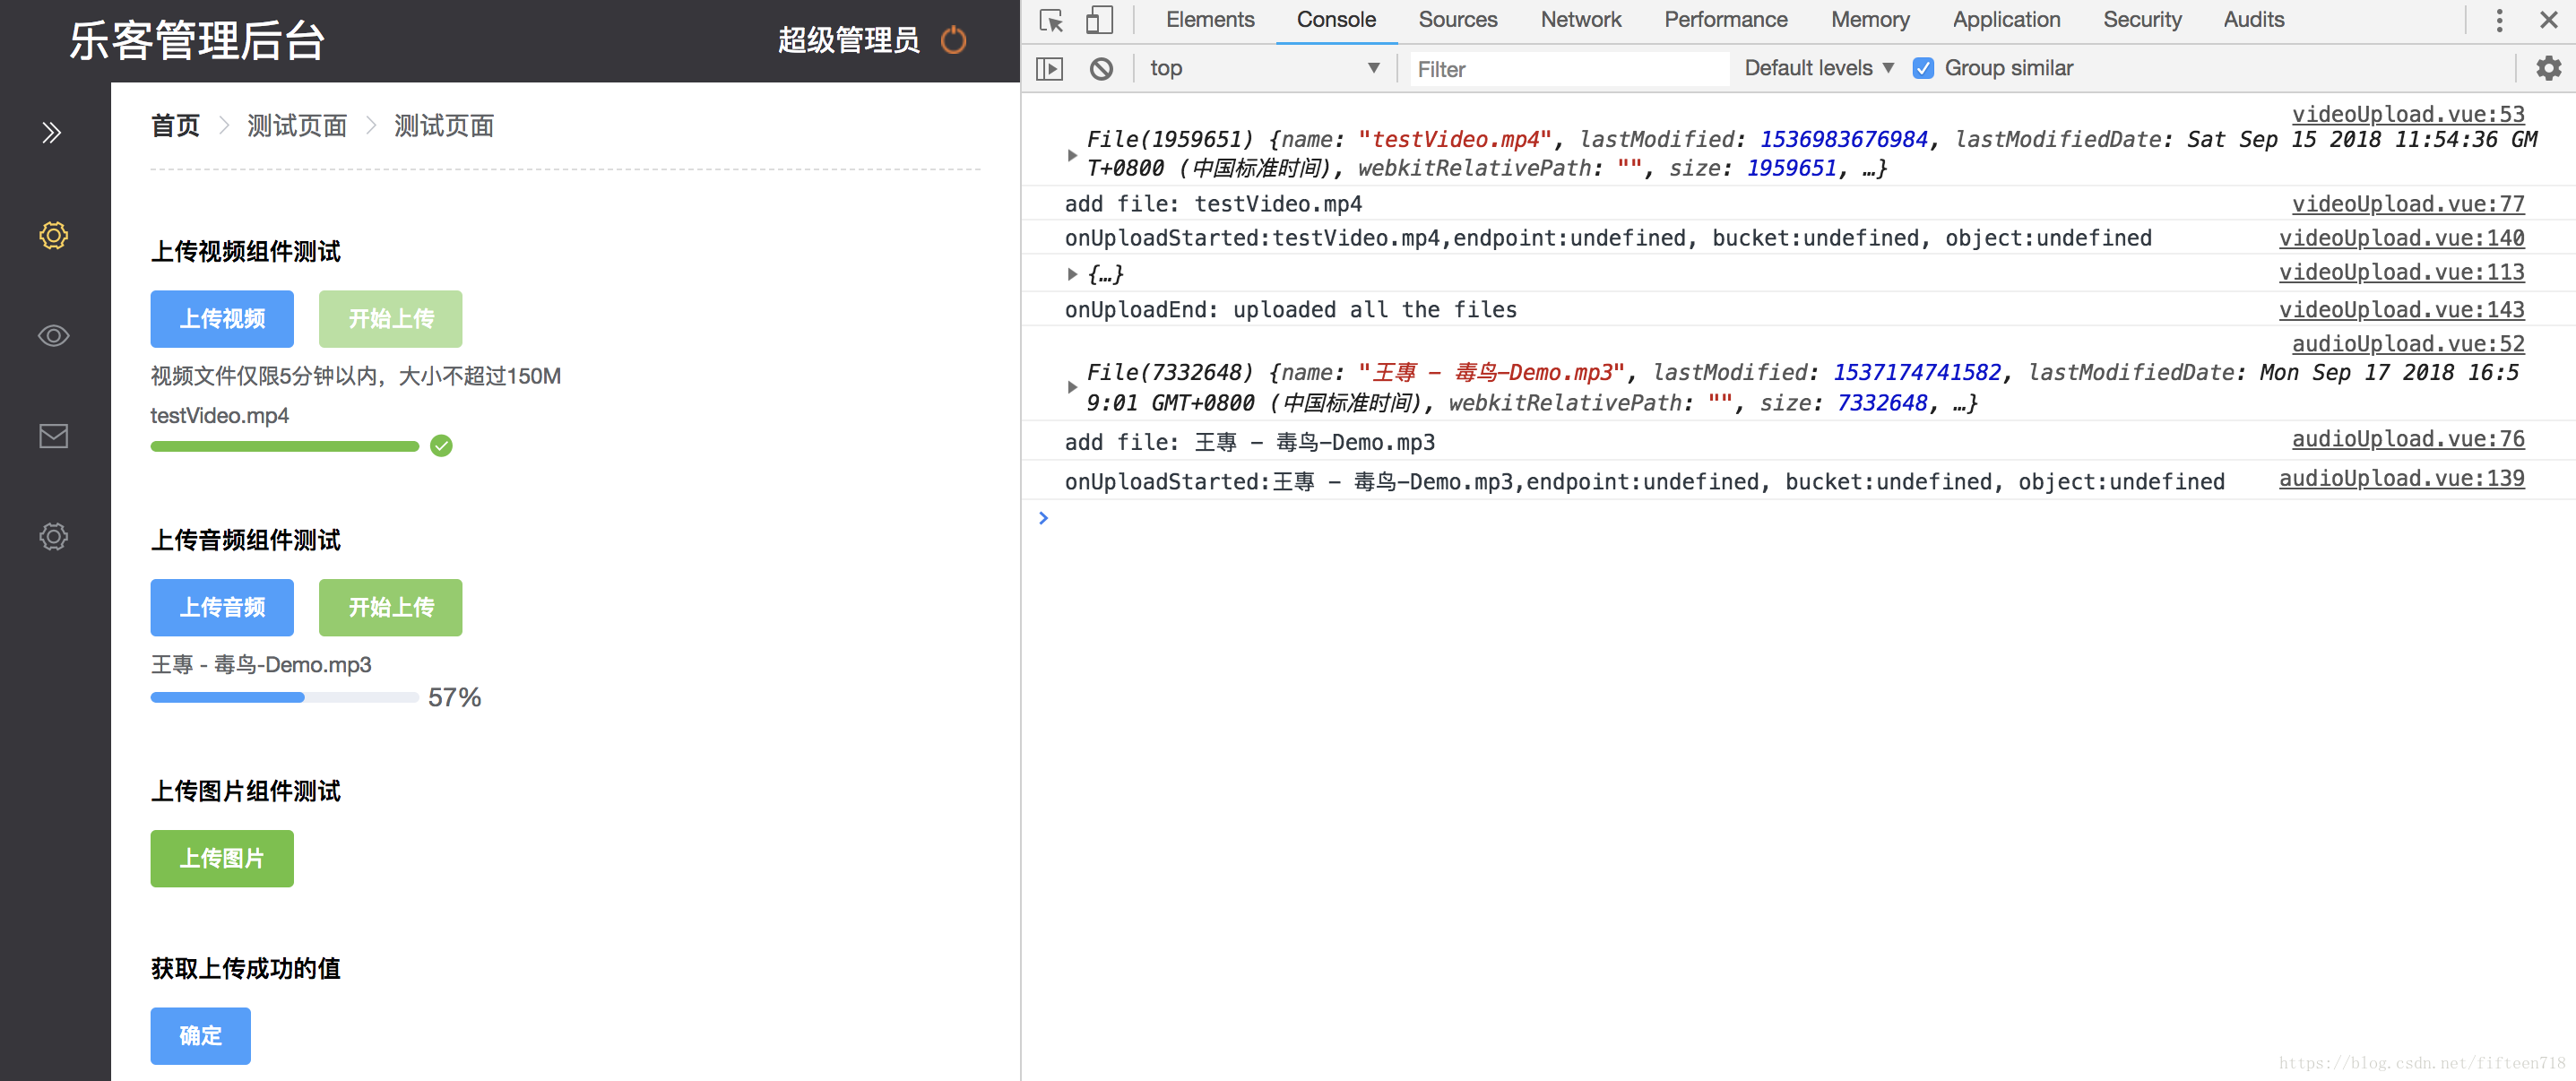
Task: Expand the File(1959651) object entry
Action: click(x=1072, y=155)
